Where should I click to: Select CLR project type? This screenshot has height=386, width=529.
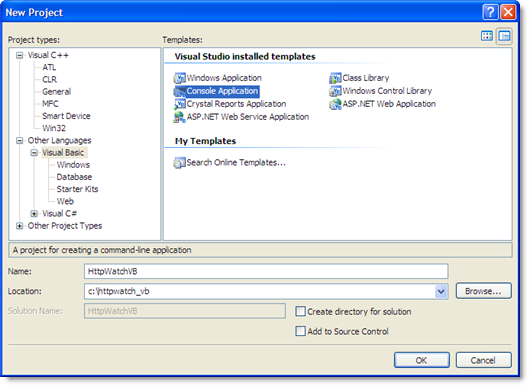(50, 80)
